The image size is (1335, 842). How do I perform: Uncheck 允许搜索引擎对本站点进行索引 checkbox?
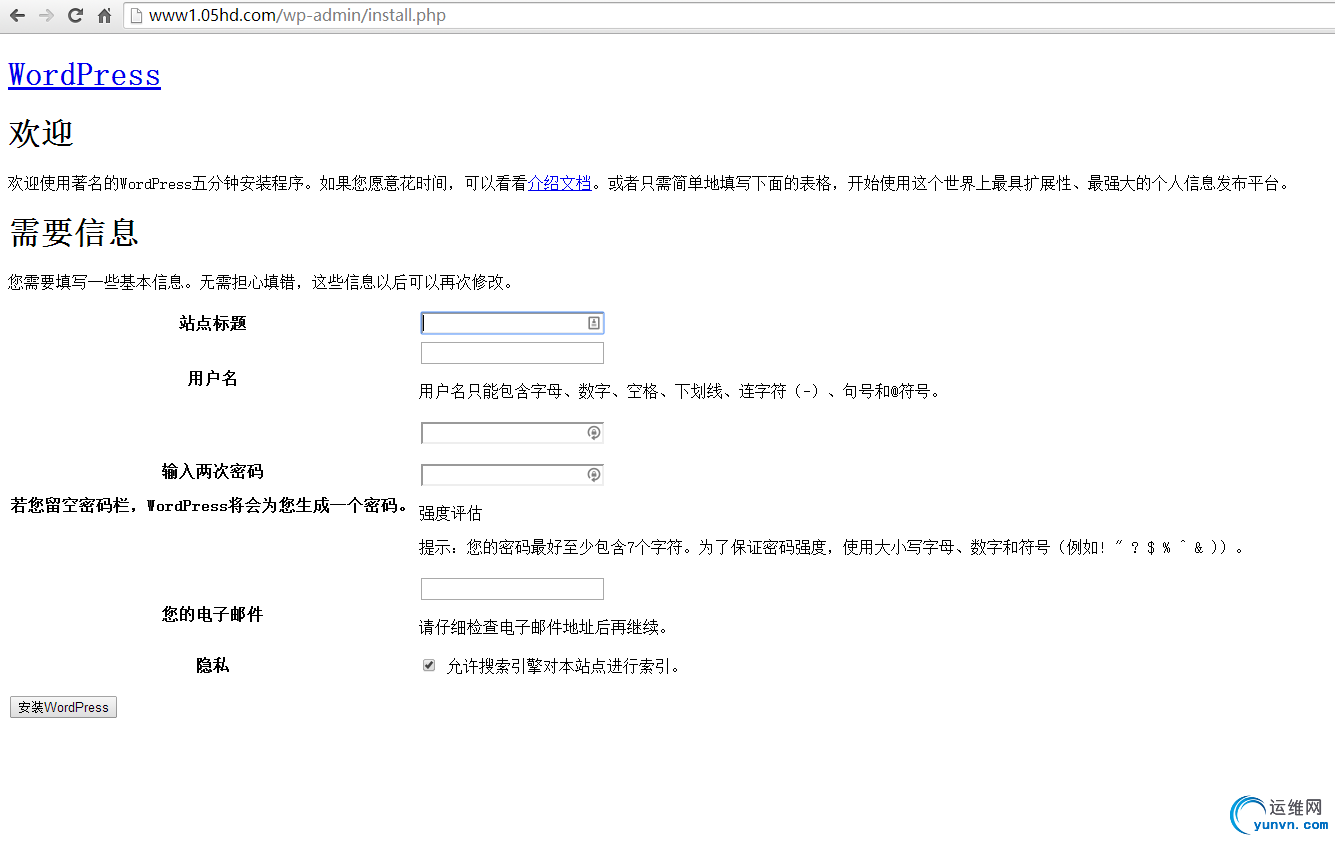point(429,665)
